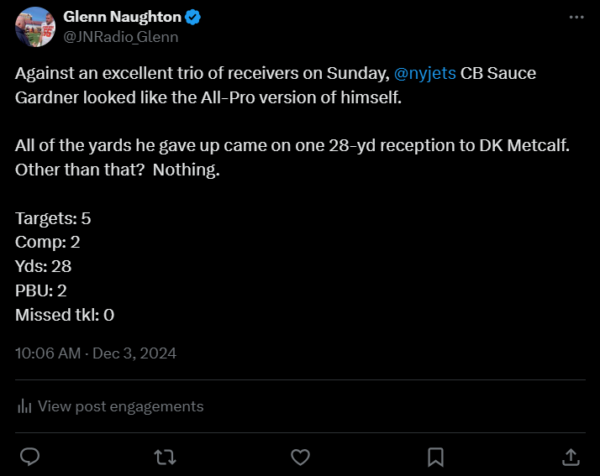
Task: Click the blue verified badge
Action: click(189, 17)
